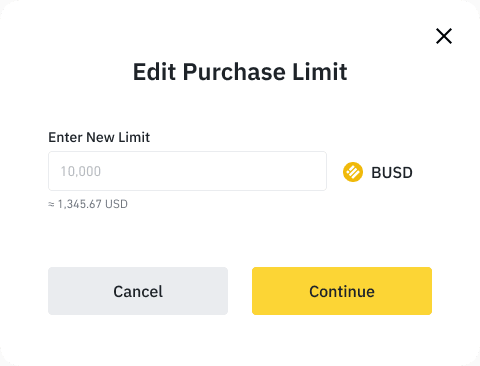Click the Enter New Limit label
The width and height of the screenshot is (480, 366).
[x=99, y=137]
